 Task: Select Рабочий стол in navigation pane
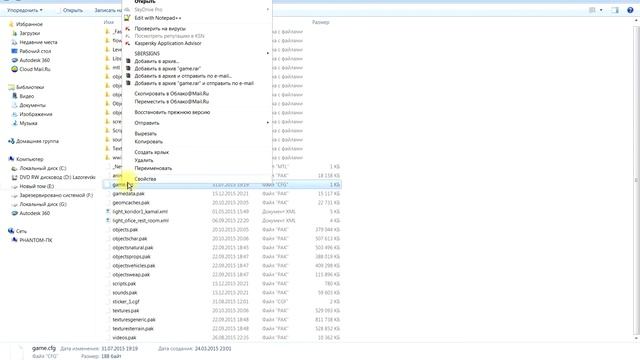click(x=35, y=51)
